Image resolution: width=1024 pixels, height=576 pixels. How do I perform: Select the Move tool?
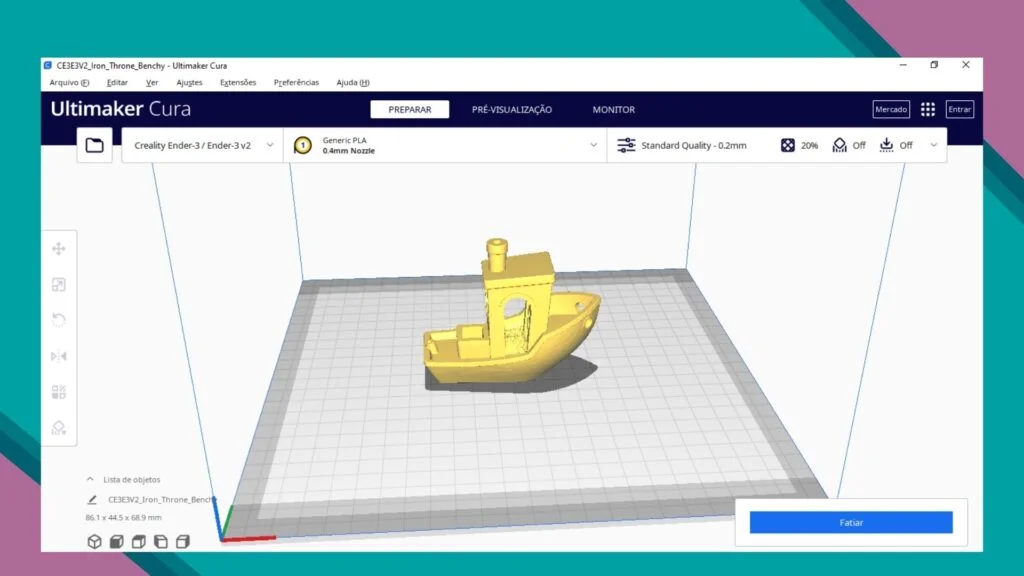pos(59,249)
